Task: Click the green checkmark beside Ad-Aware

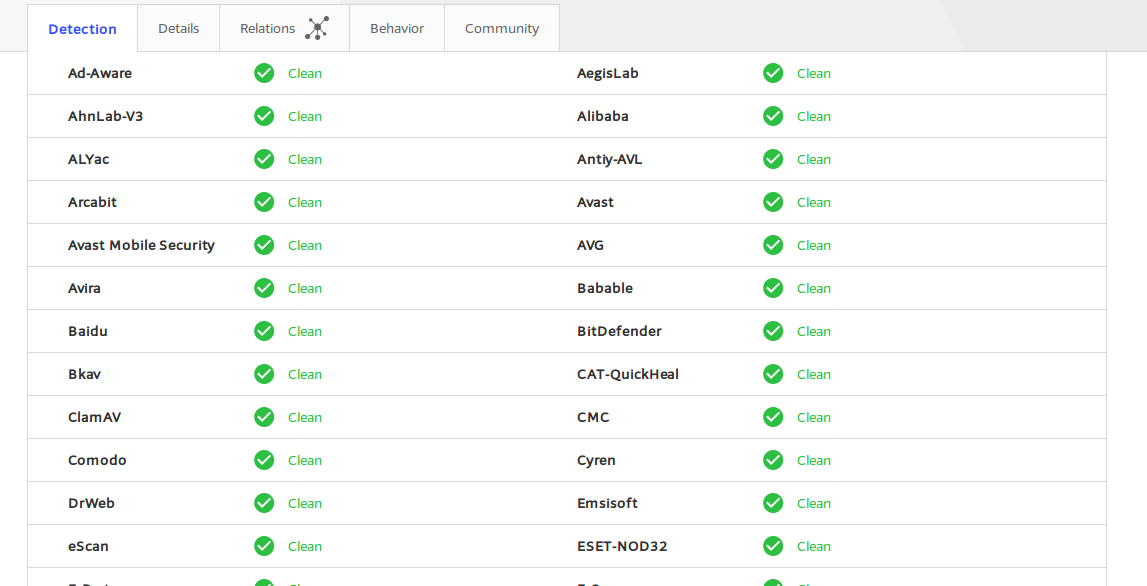Action: tap(264, 73)
